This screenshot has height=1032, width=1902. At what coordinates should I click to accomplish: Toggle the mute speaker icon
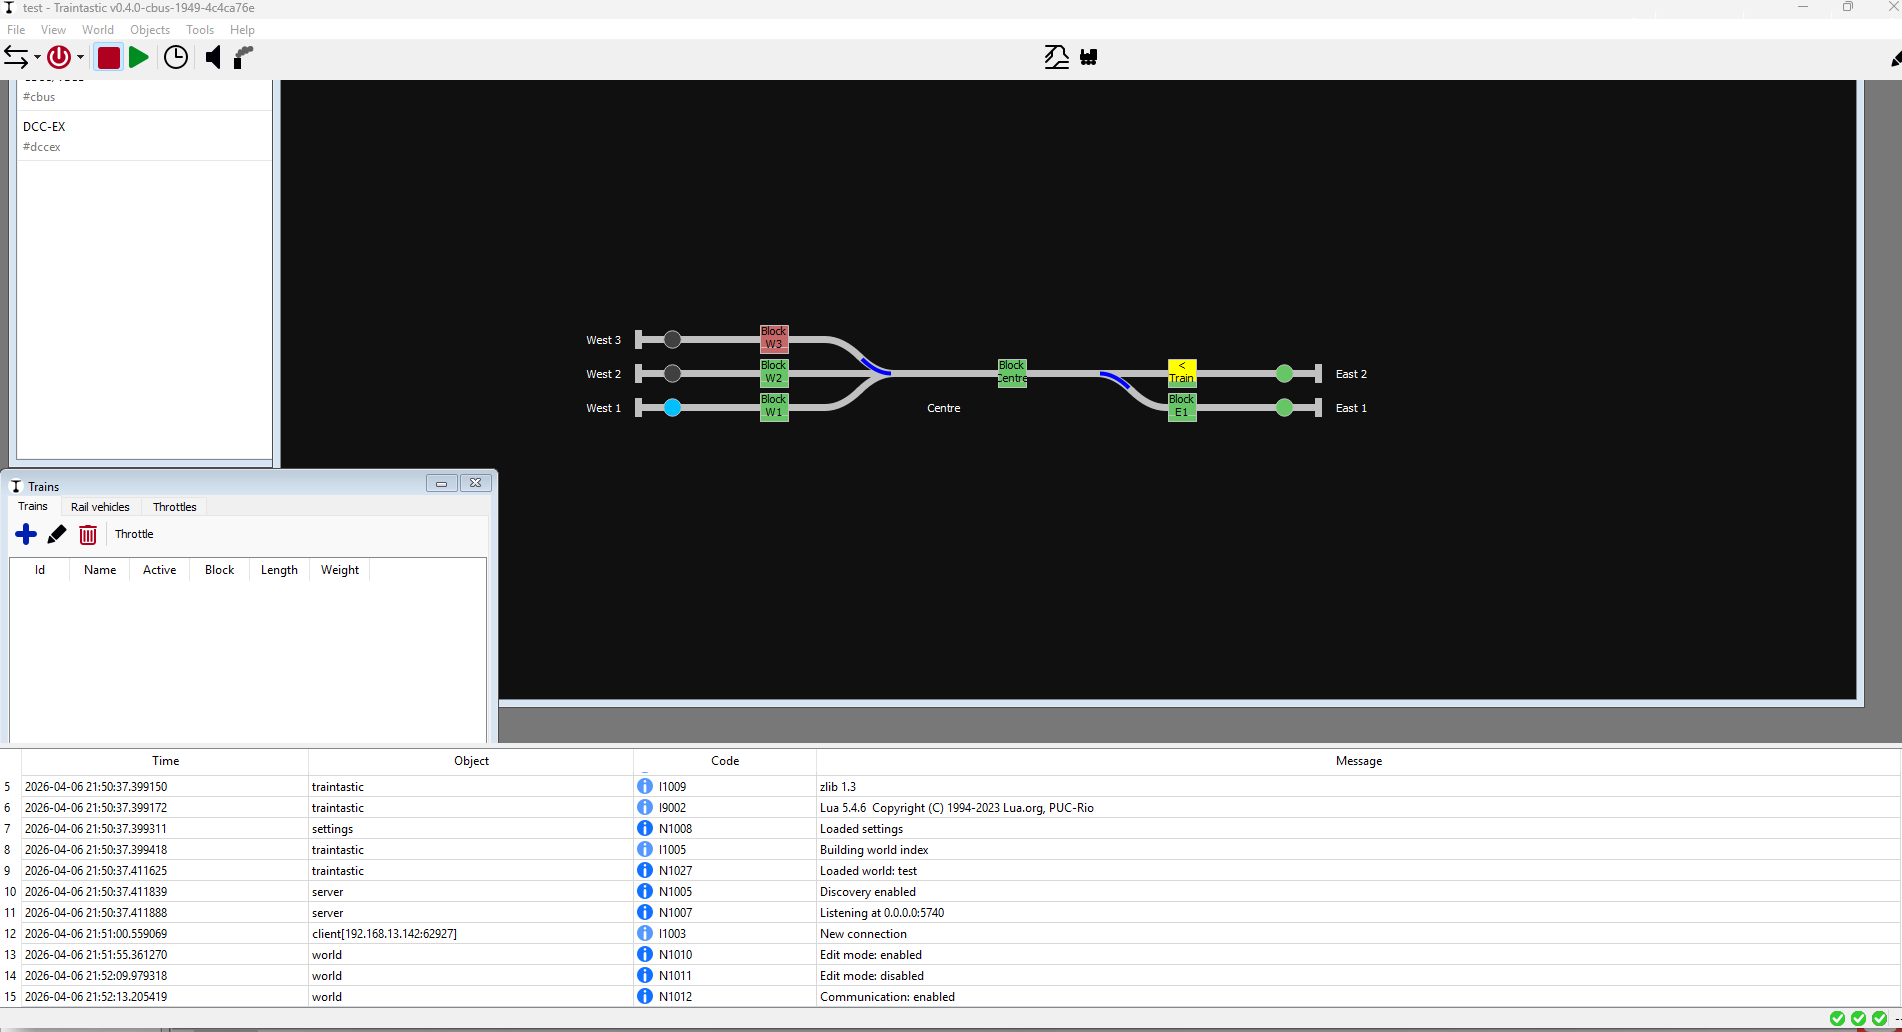212,58
